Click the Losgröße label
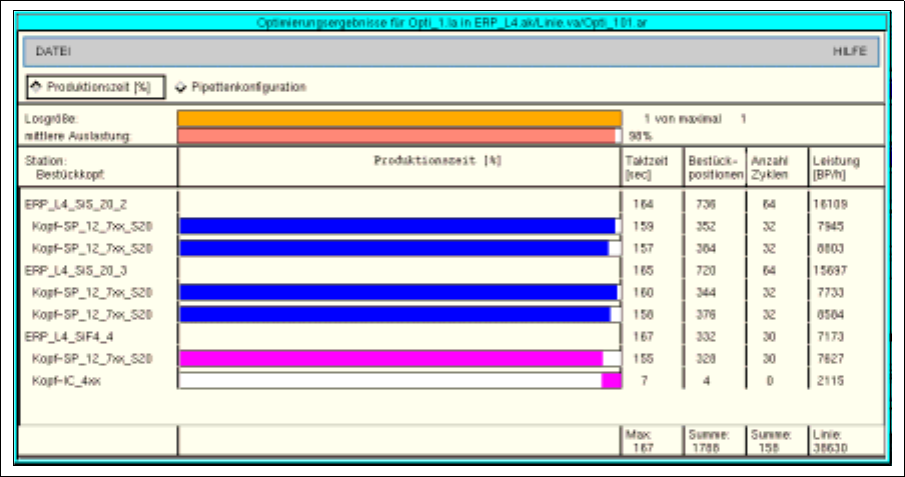The image size is (905, 477). (51, 119)
